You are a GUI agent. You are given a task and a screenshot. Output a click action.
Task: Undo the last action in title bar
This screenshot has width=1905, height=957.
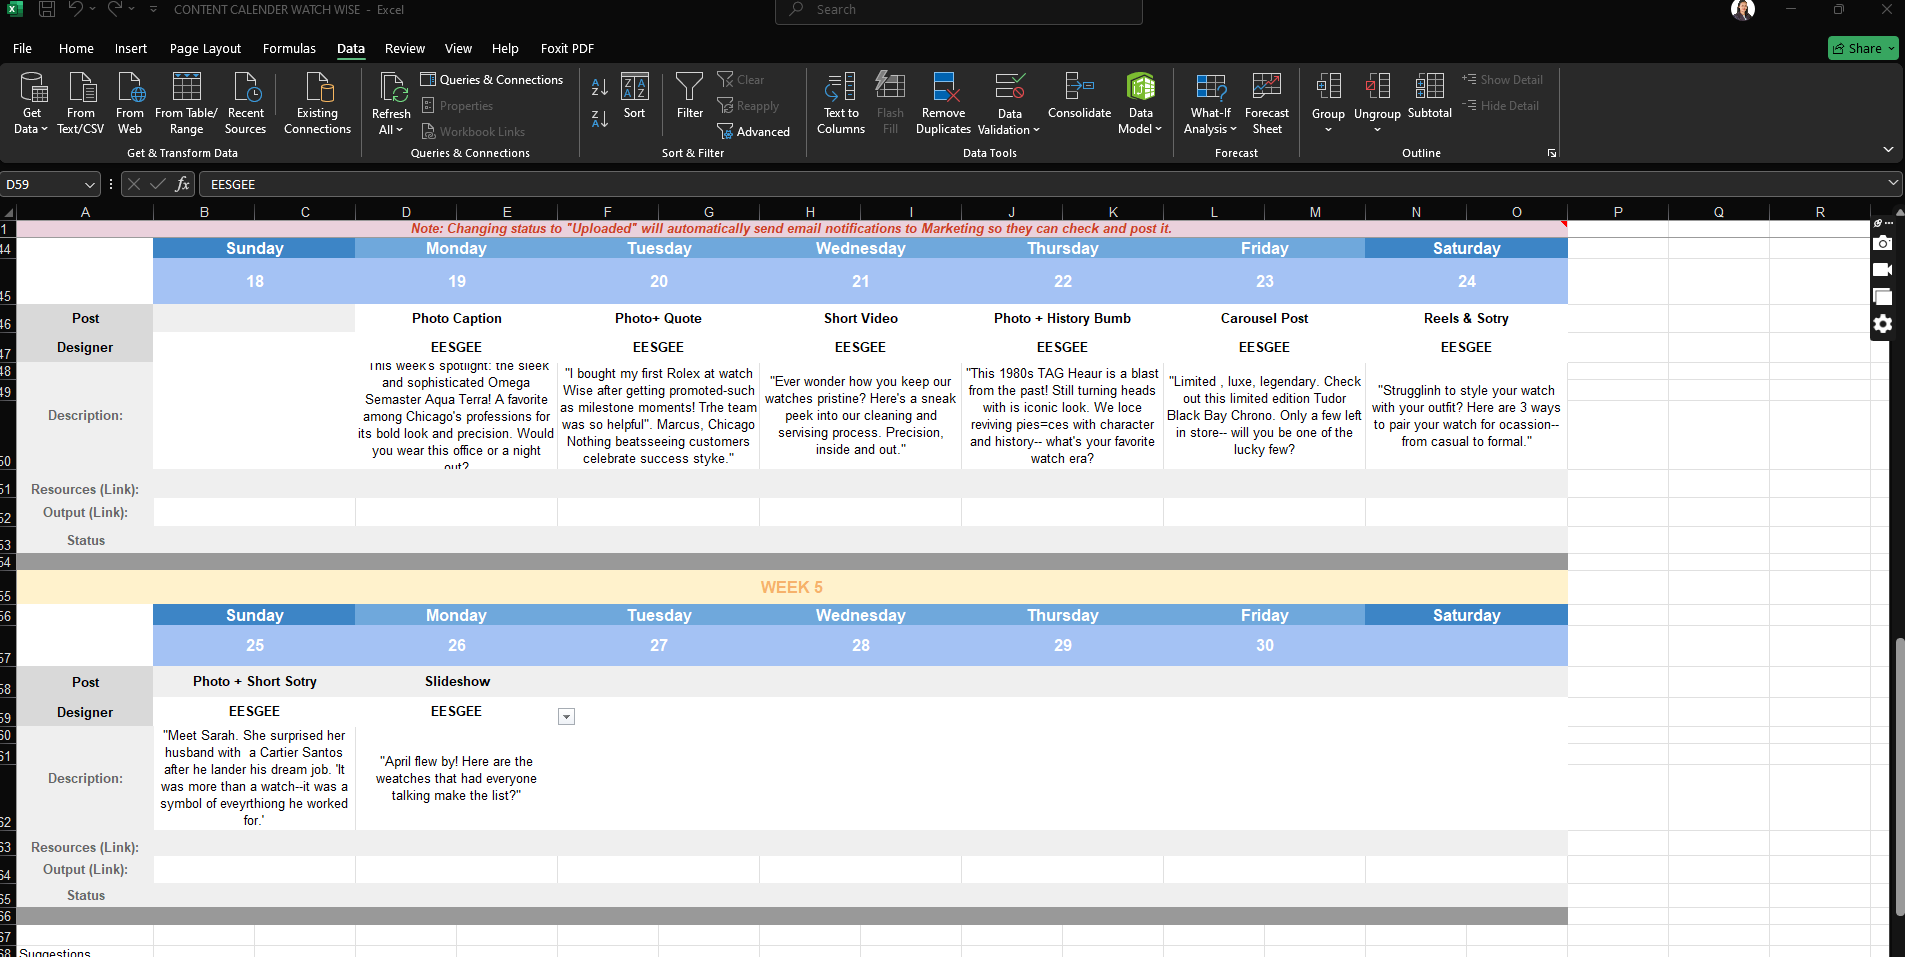[76, 9]
